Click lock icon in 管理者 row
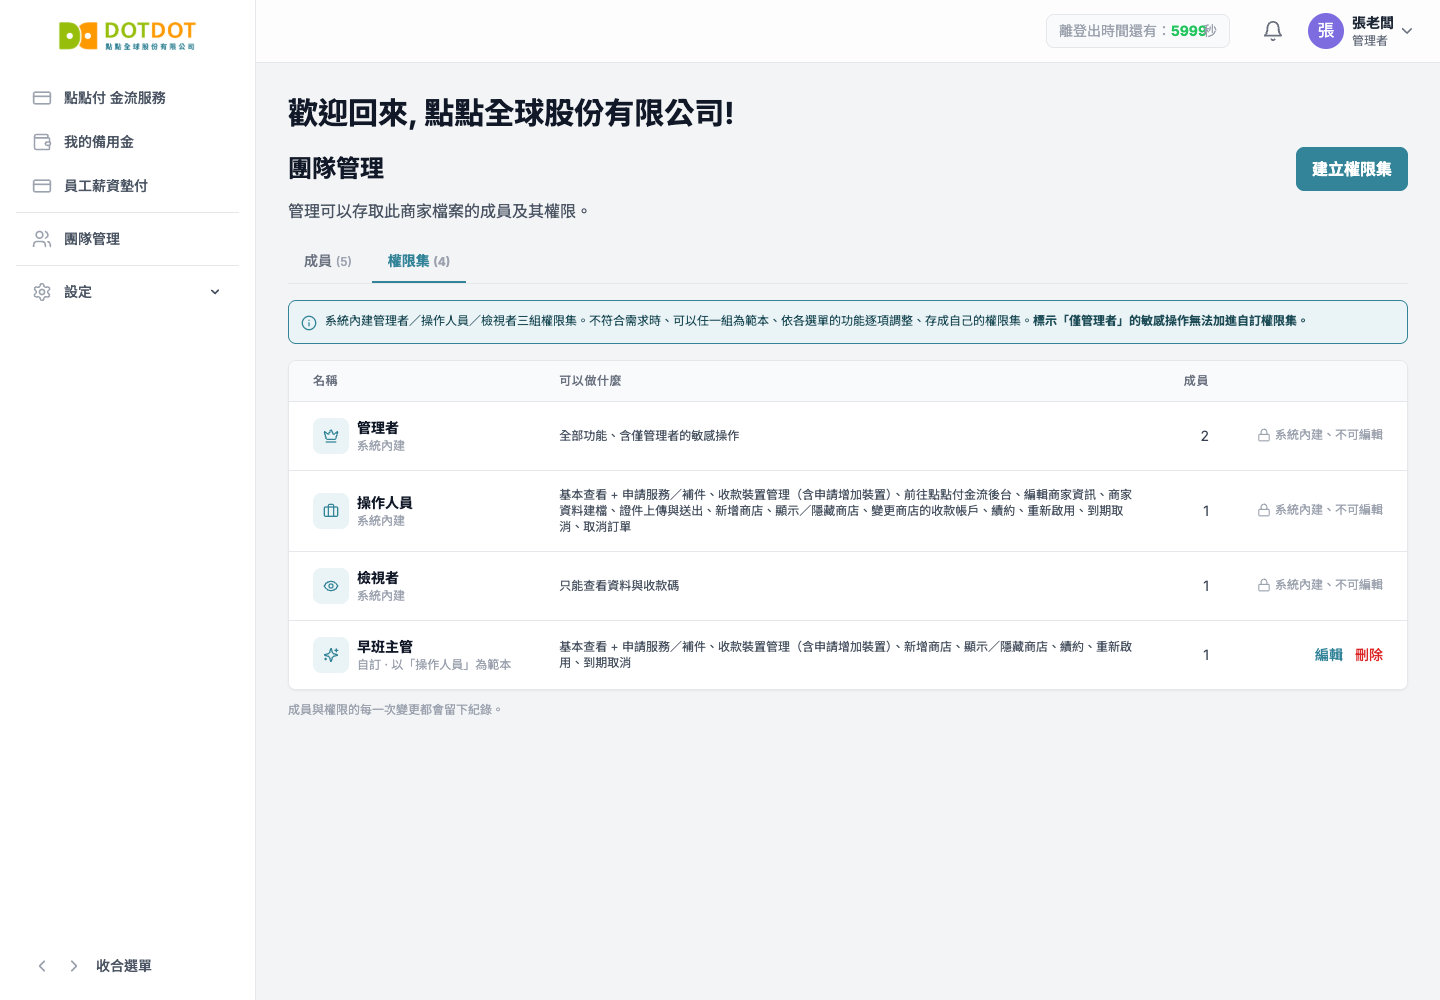This screenshot has height=1000, width=1440. coord(1264,435)
